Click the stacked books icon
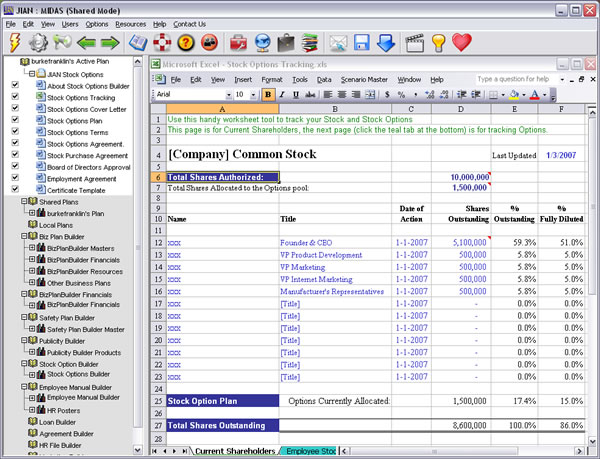 coord(310,42)
